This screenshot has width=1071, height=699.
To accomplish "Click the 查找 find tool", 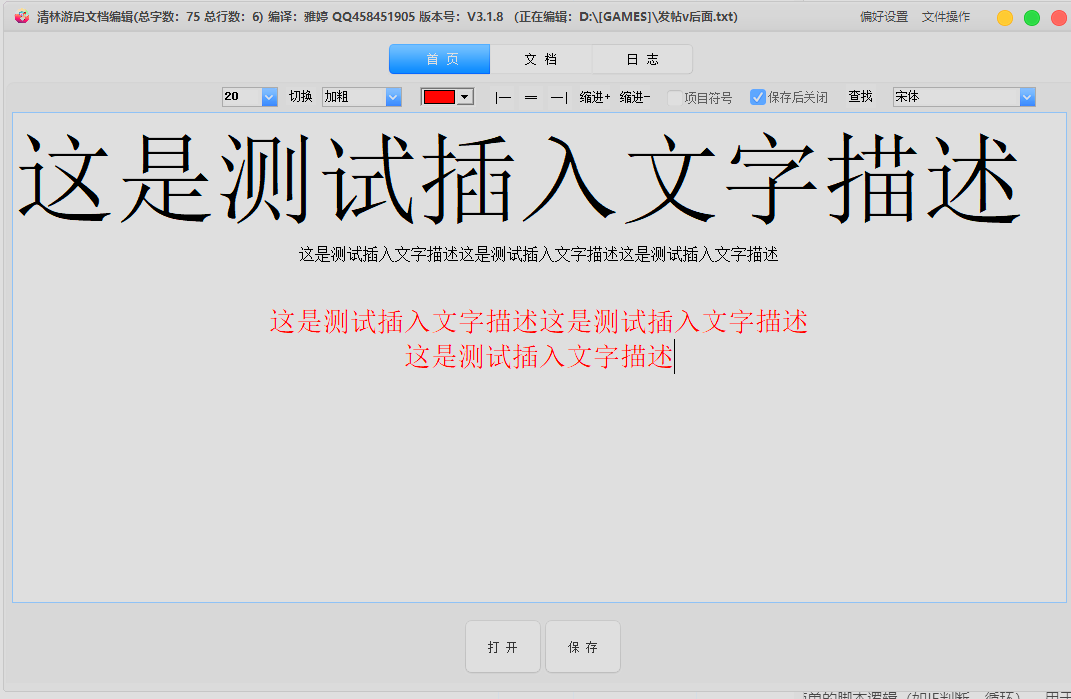I will click(860, 97).
